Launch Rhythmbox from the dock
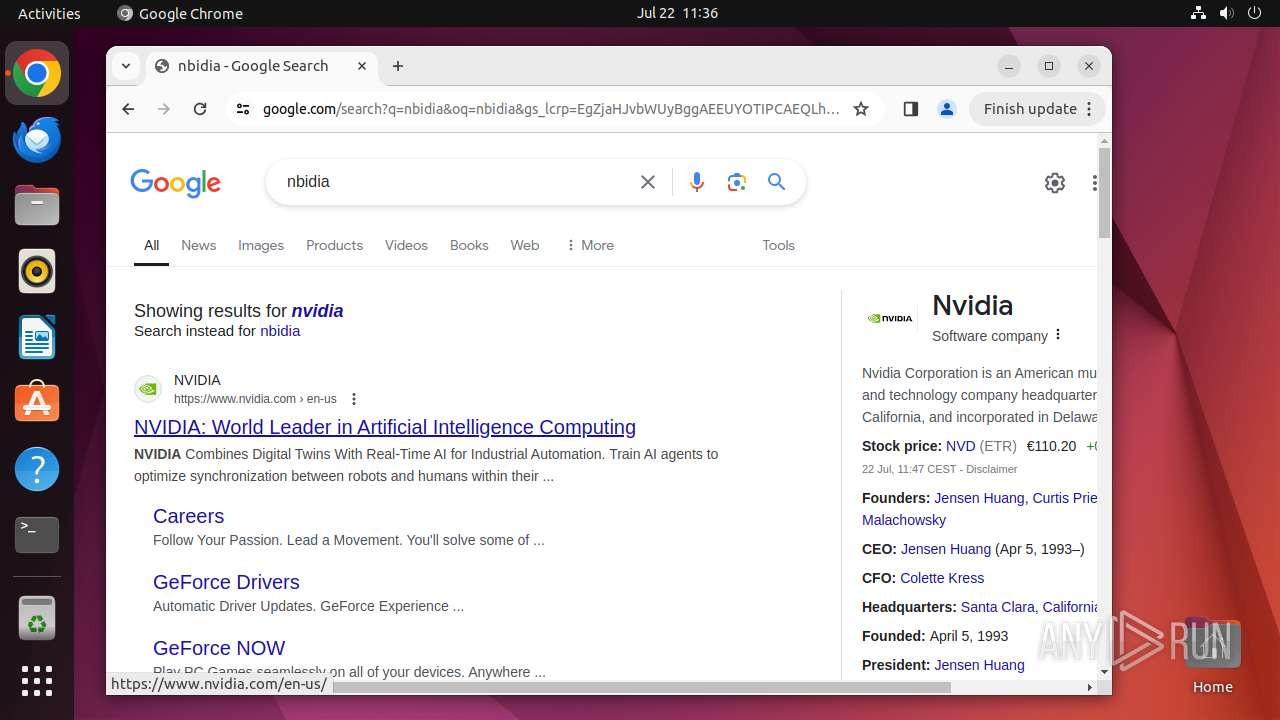This screenshot has width=1280, height=720. pos(37,272)
